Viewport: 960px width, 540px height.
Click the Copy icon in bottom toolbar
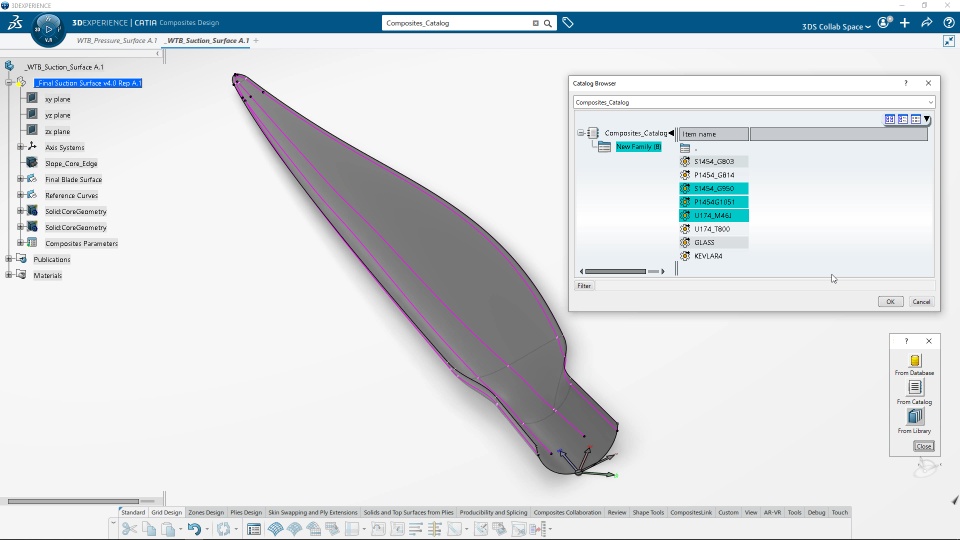click(149, 529)
